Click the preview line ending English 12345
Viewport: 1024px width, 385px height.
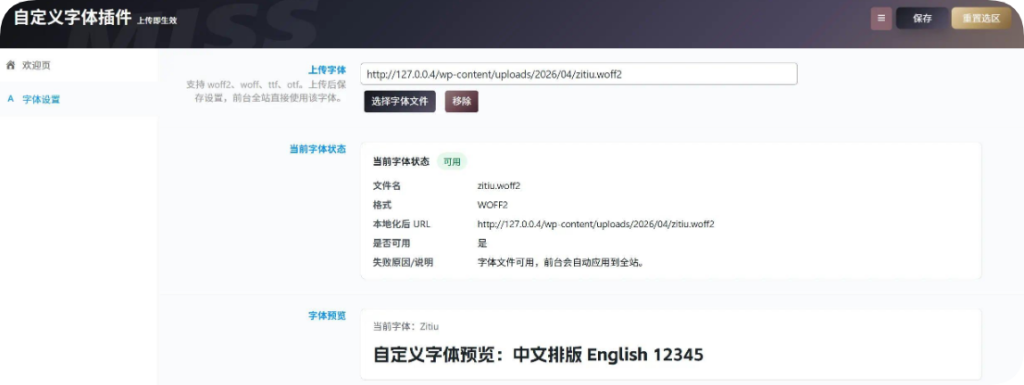538,355
